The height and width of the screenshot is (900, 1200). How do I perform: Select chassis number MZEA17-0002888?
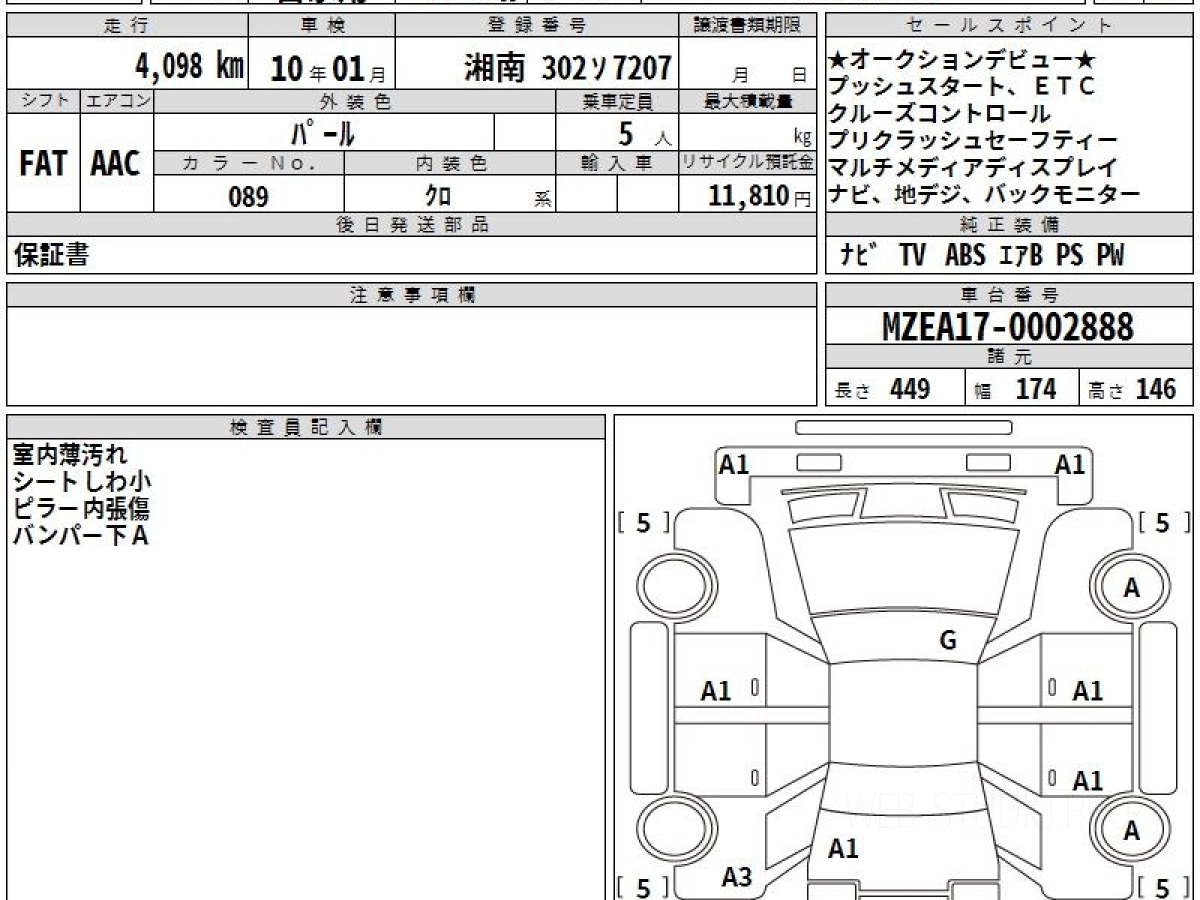(1008, 326)
